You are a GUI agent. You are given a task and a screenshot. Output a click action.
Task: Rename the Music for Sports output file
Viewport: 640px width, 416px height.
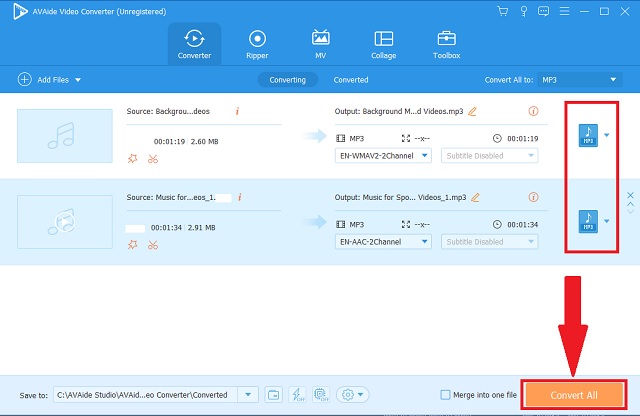[x=475, y=197]
